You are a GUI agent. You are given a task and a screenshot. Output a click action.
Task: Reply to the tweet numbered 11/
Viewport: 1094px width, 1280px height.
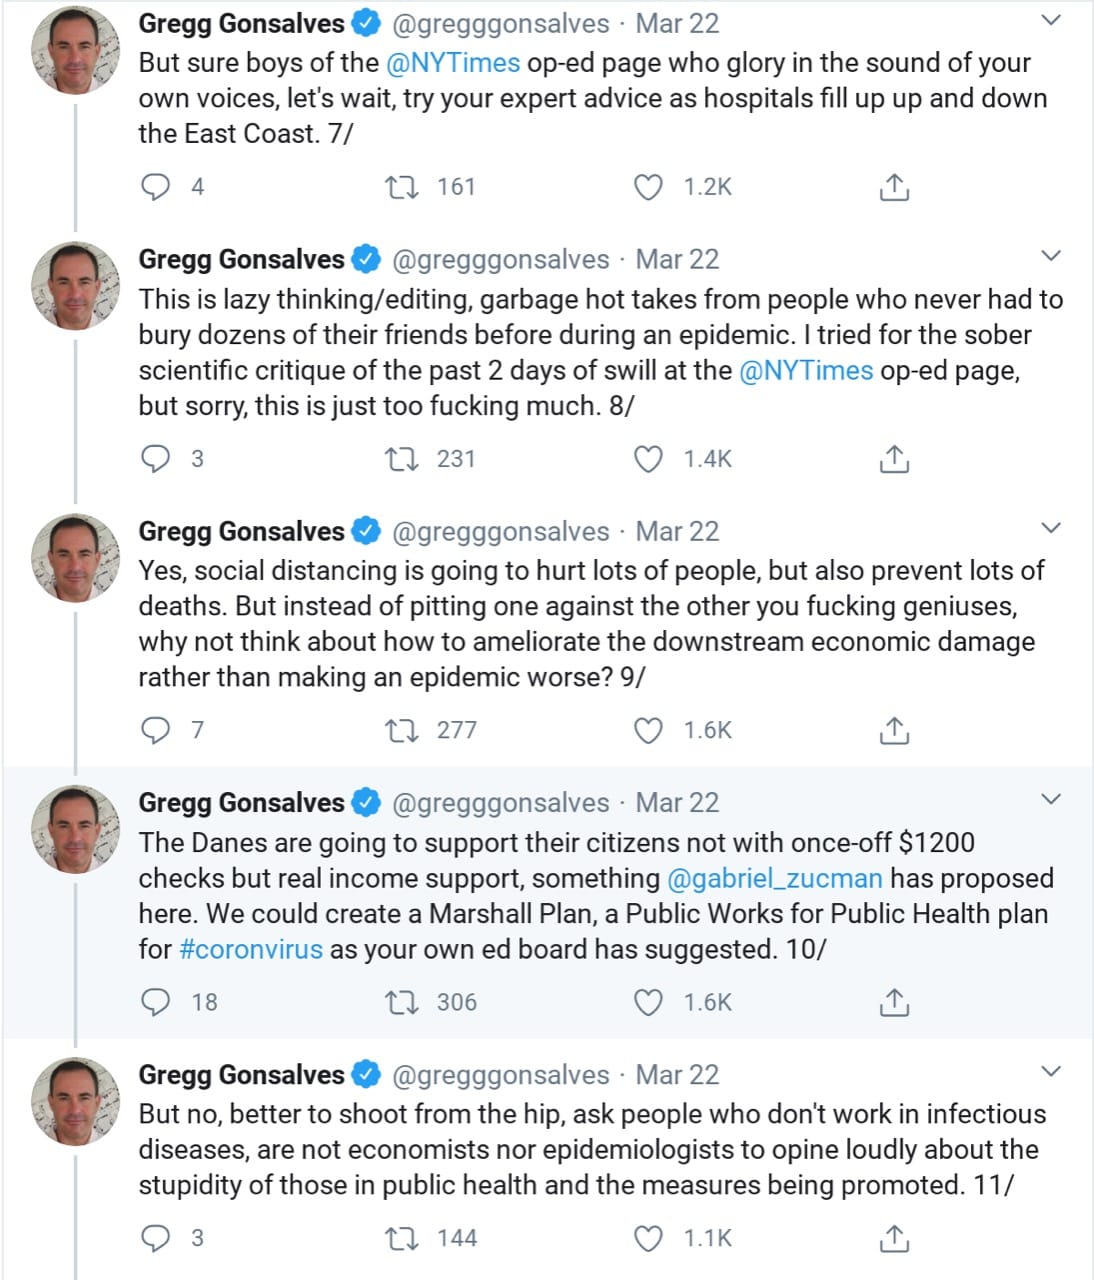pos(156,1239)
